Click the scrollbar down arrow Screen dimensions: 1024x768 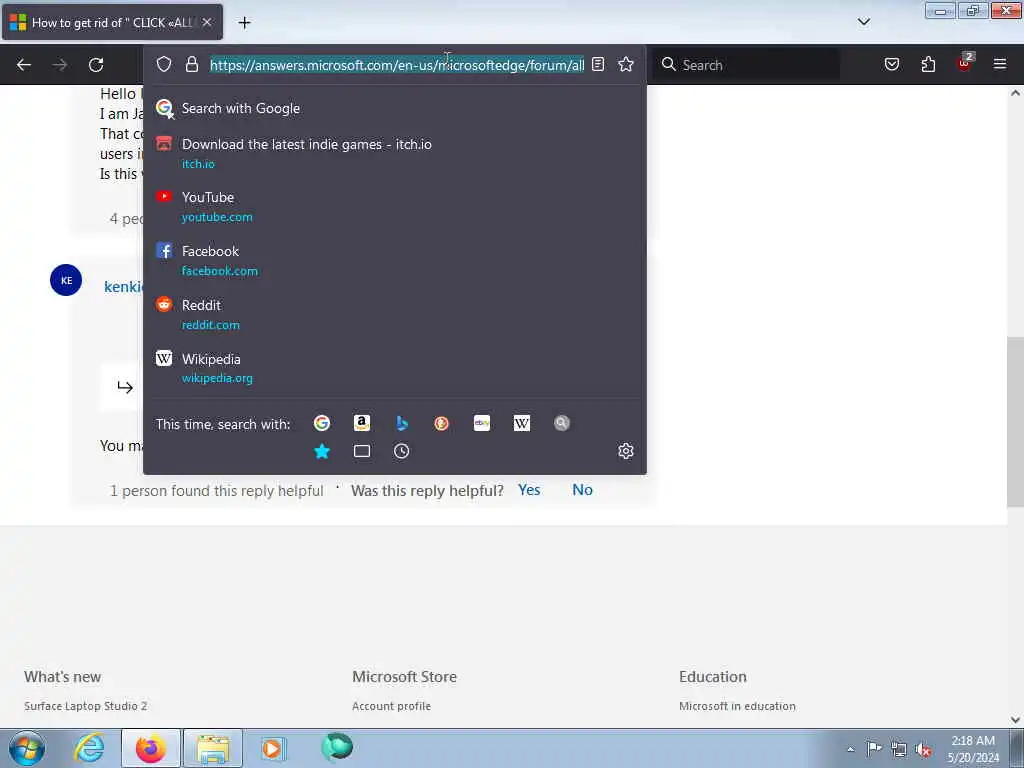tap(1015, 720)
